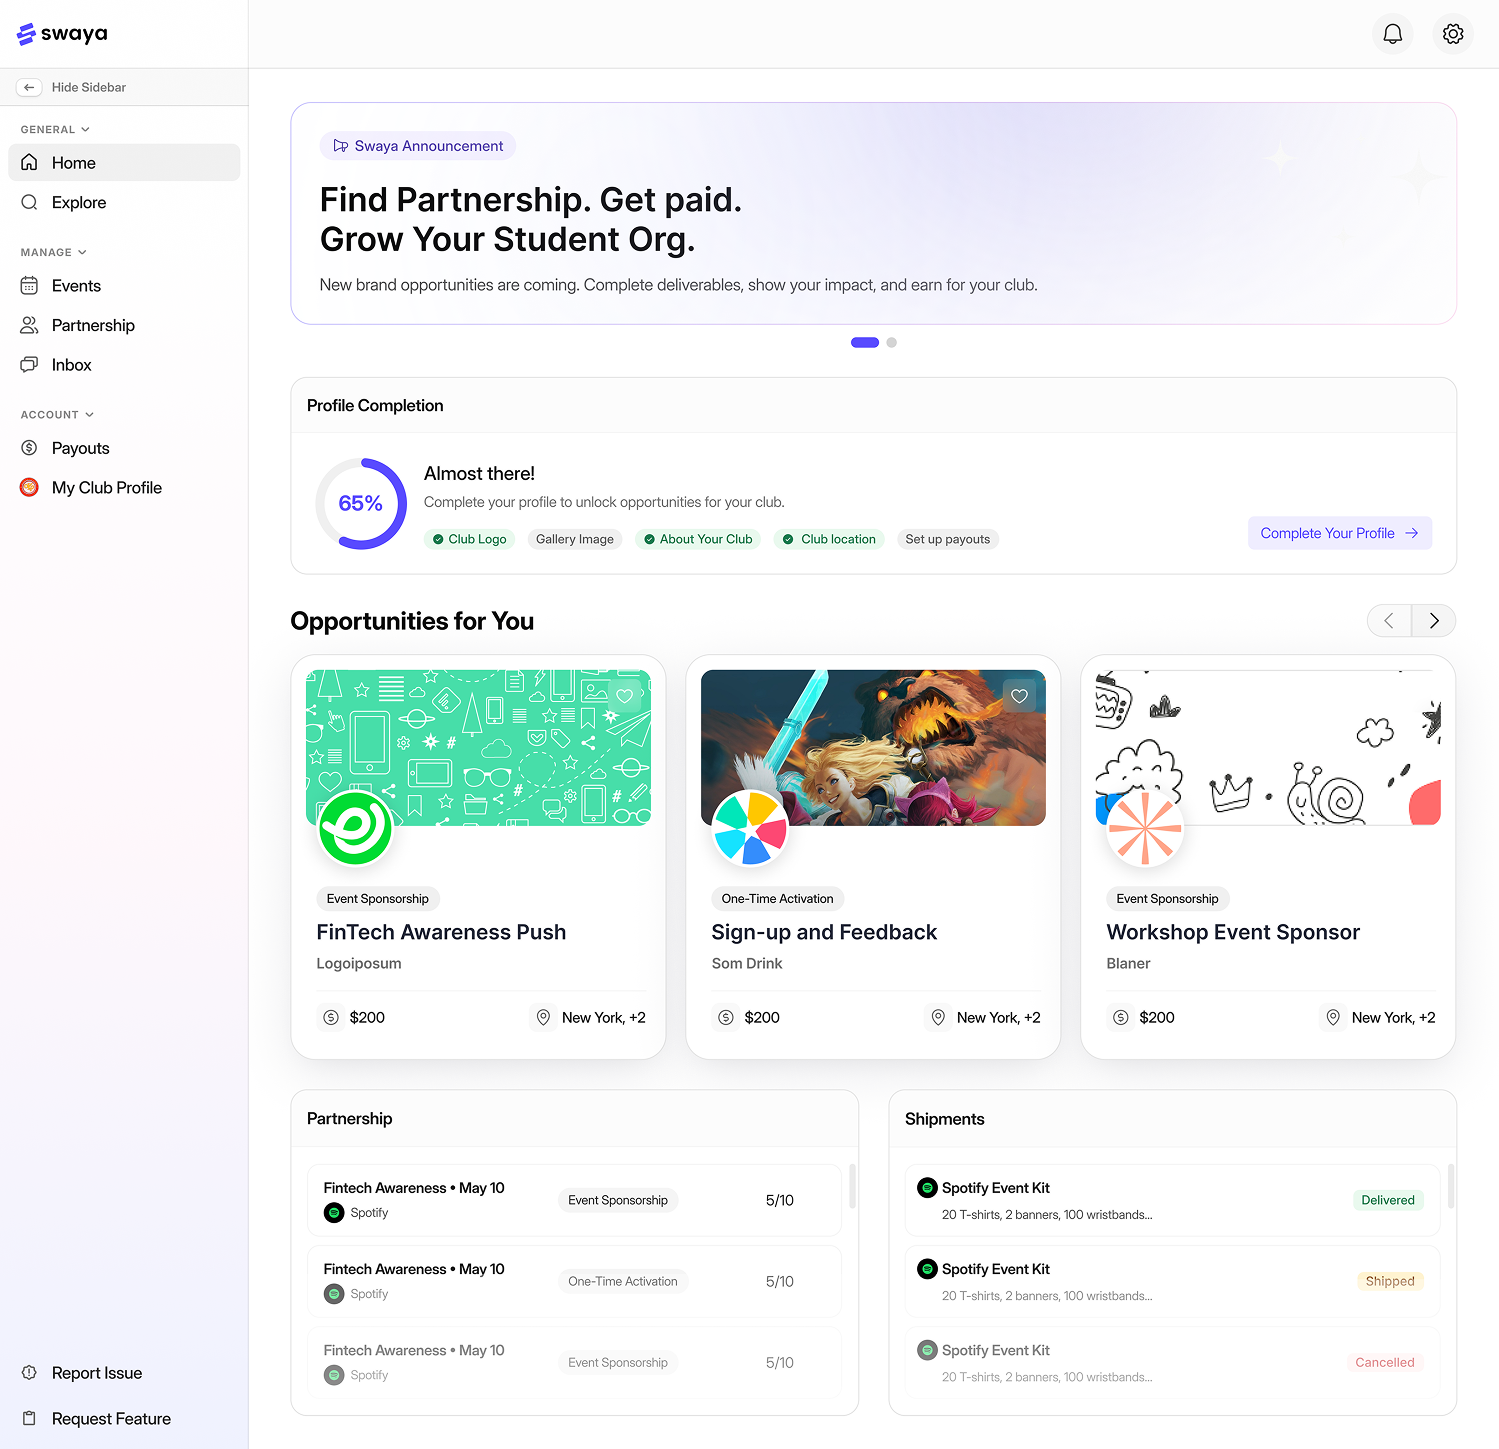Click the Shipments list scrollbar

[x=1450, y=1186]
